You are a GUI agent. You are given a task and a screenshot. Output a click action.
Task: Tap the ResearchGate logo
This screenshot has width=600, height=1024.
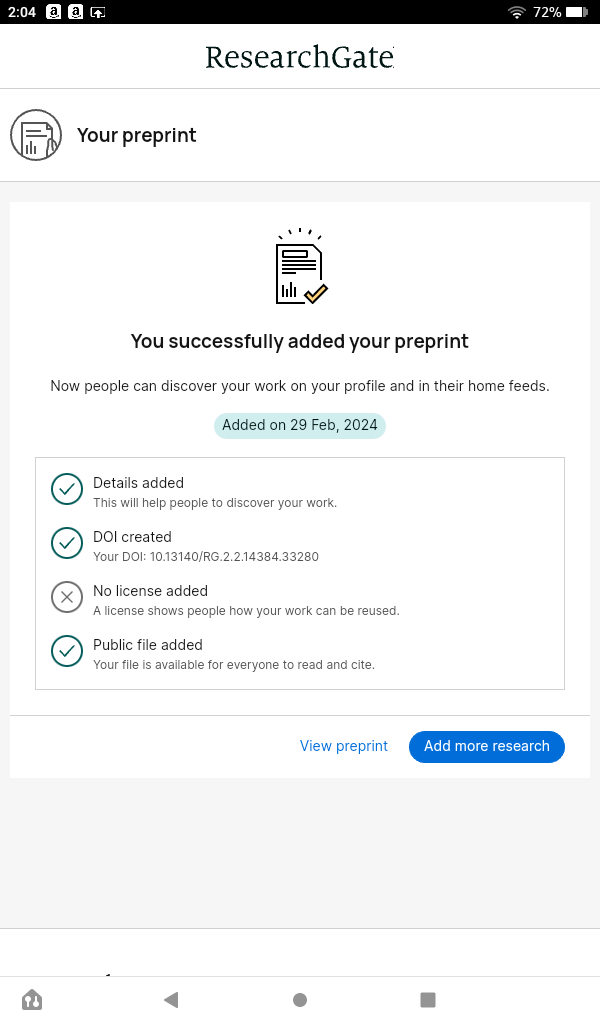pos(299,57)
